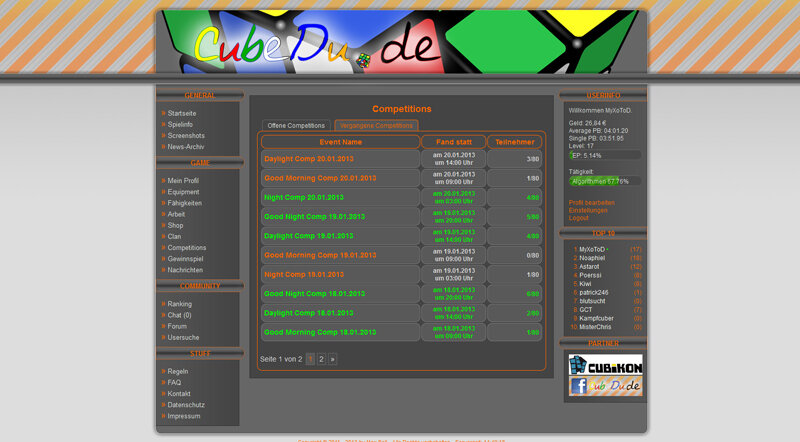The width and height of the screenshot is (800, 442).
Task: Open Daylight Comp 18.01.2013
Action: 309,313
